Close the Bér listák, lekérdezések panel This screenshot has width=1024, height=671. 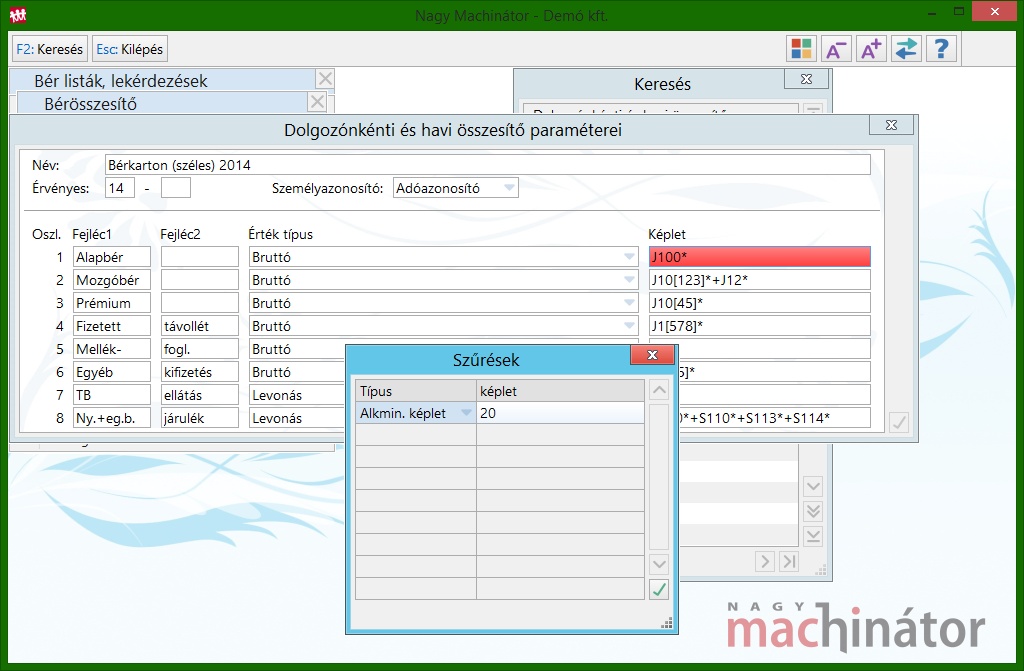click(325, 79)
